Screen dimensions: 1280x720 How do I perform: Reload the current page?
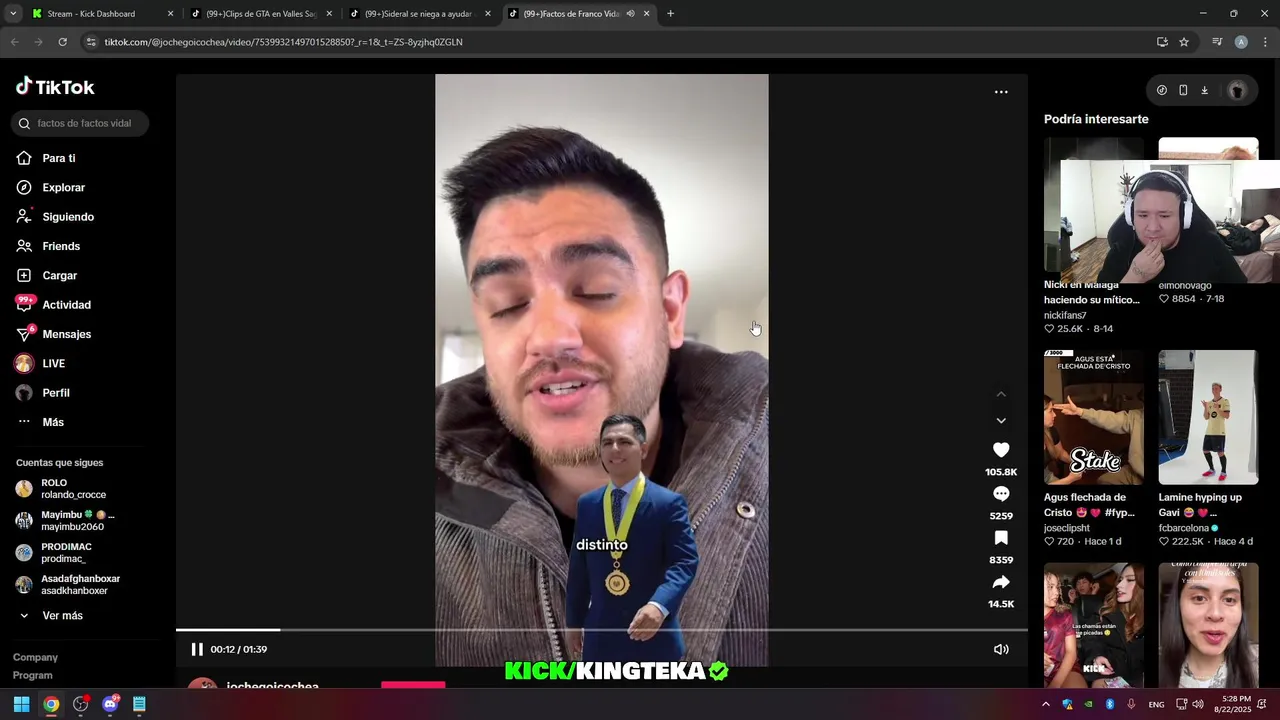click(62, 42)
